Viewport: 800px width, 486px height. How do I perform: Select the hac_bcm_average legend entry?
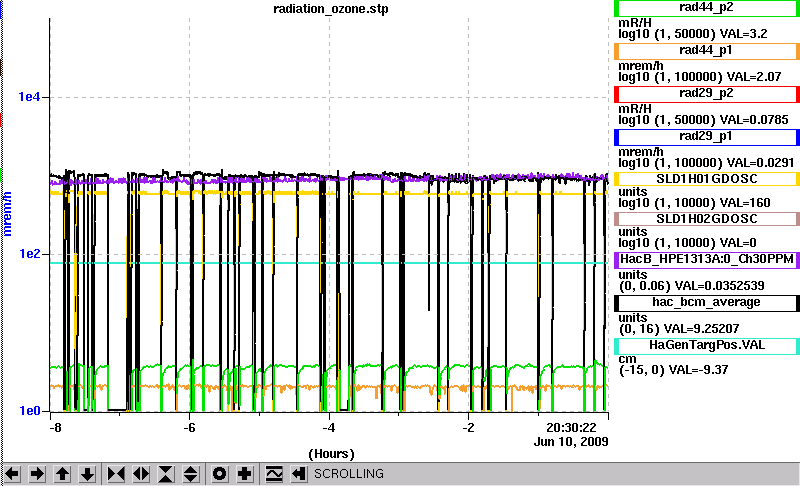[707, 302]
